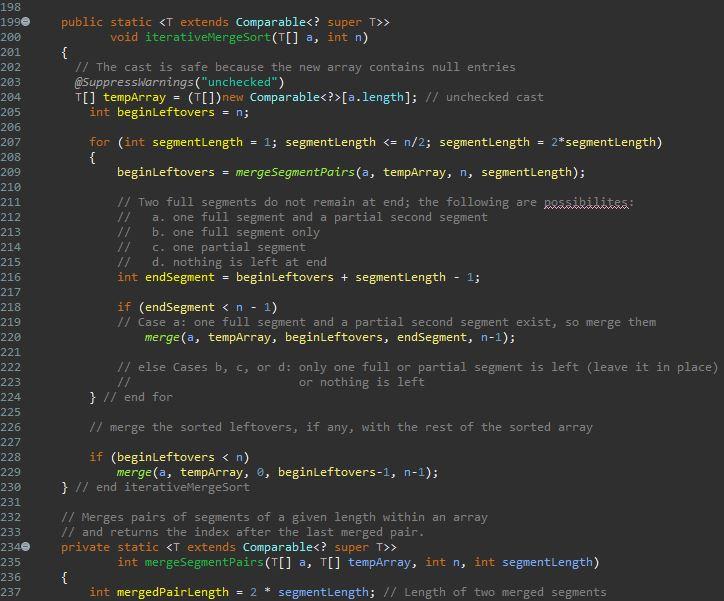Screen dimensions: 724x601
Task: Click the "// end for" comment
Action: point(138,397)
